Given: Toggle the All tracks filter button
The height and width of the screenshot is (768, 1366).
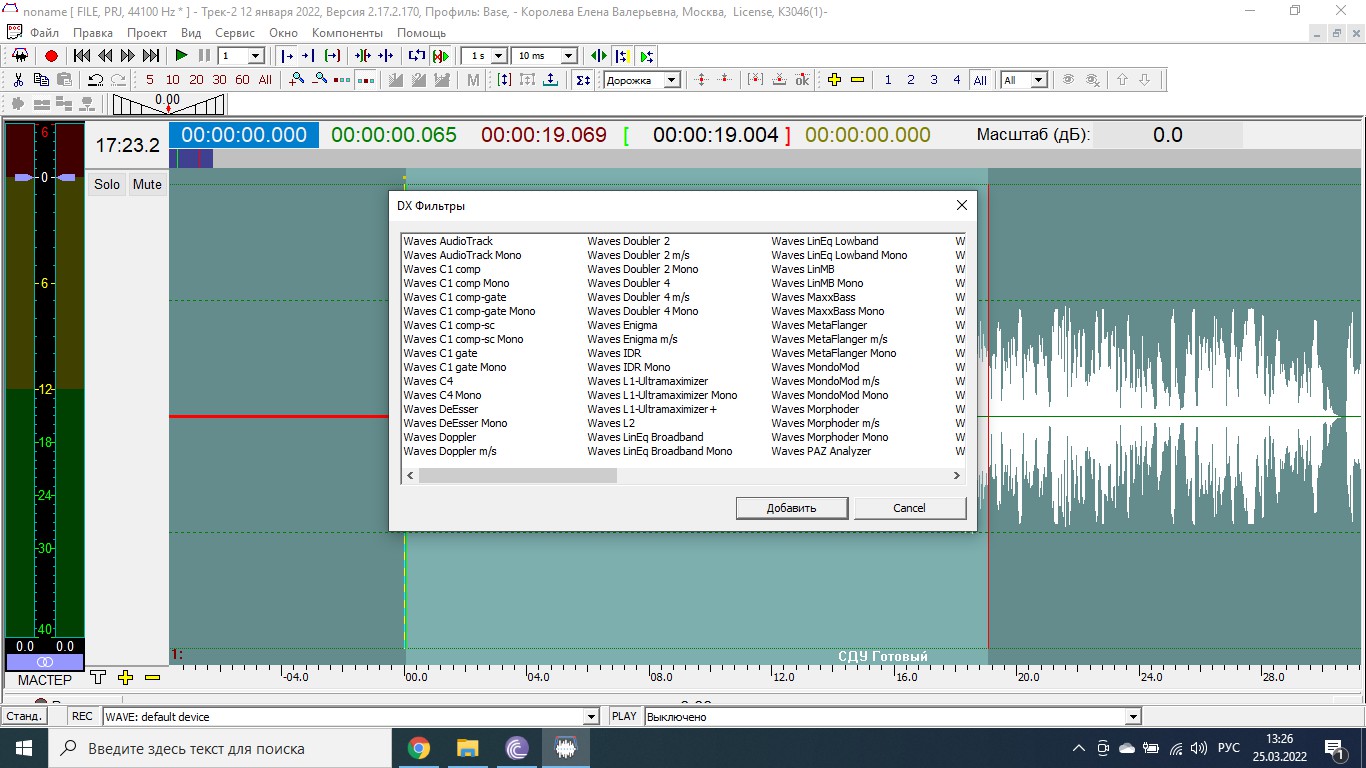Looking at the screenshot, I should 980,80.
